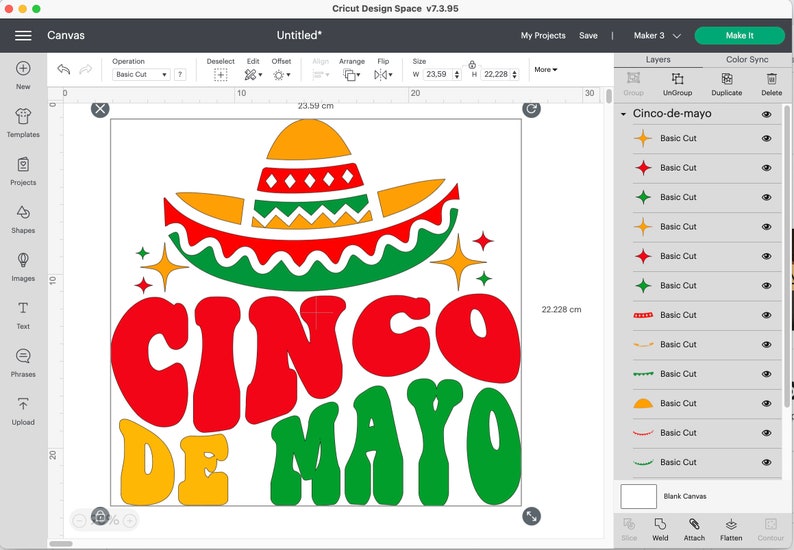Click the height stepper arrows
Screen dimensions: 794x550
515,74
